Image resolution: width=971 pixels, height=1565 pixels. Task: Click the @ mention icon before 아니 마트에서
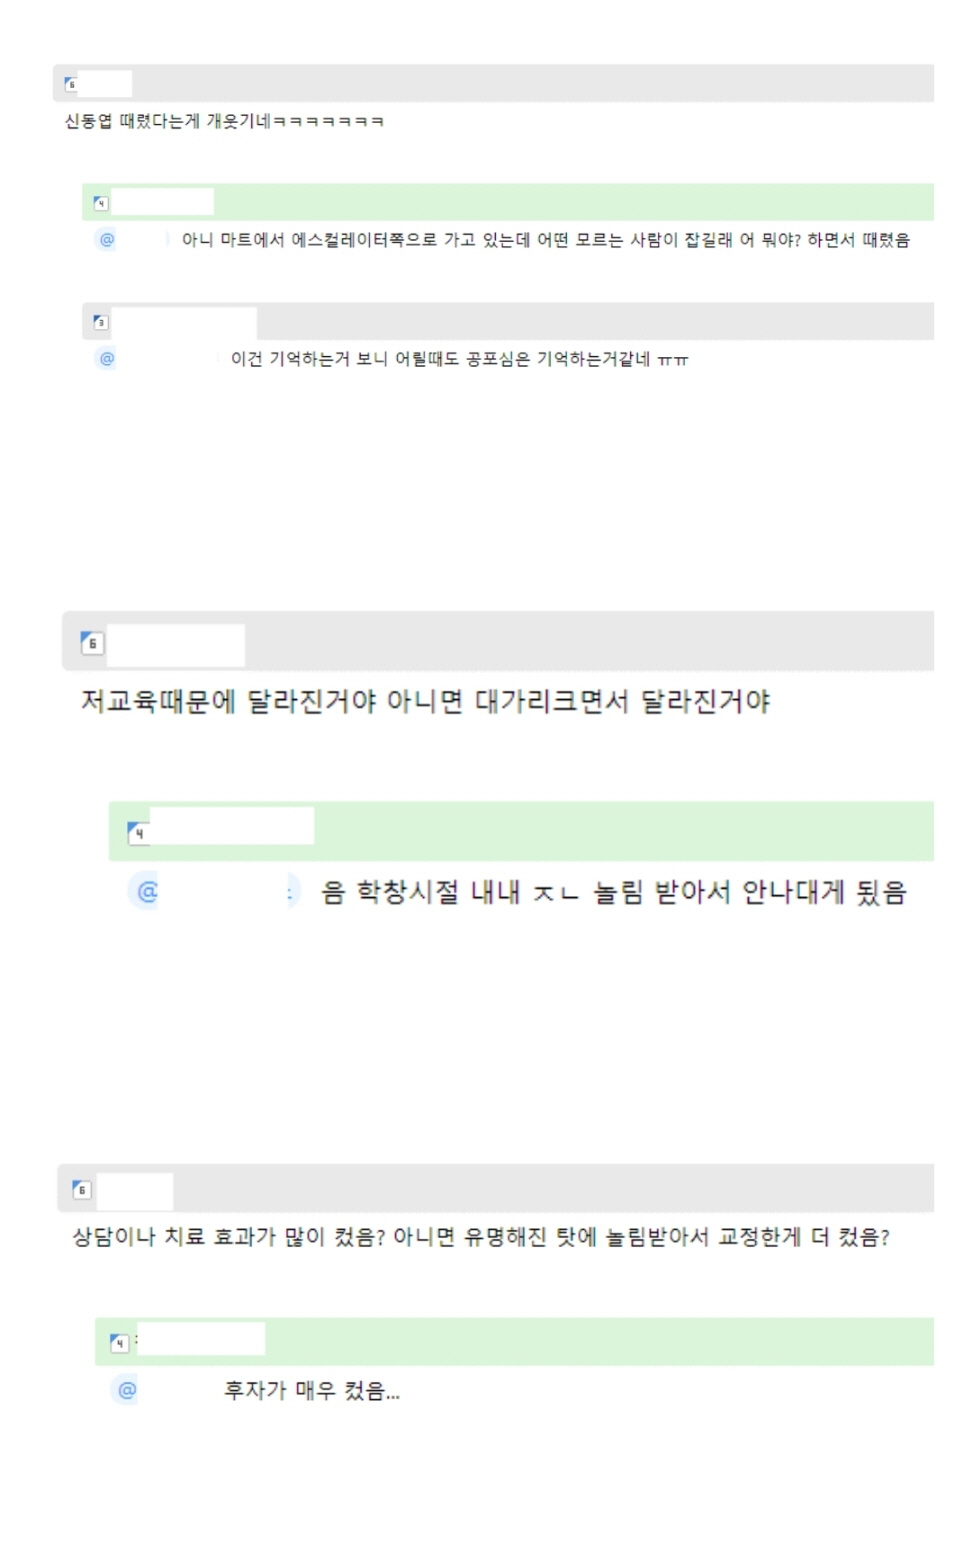tap(107, 240)
